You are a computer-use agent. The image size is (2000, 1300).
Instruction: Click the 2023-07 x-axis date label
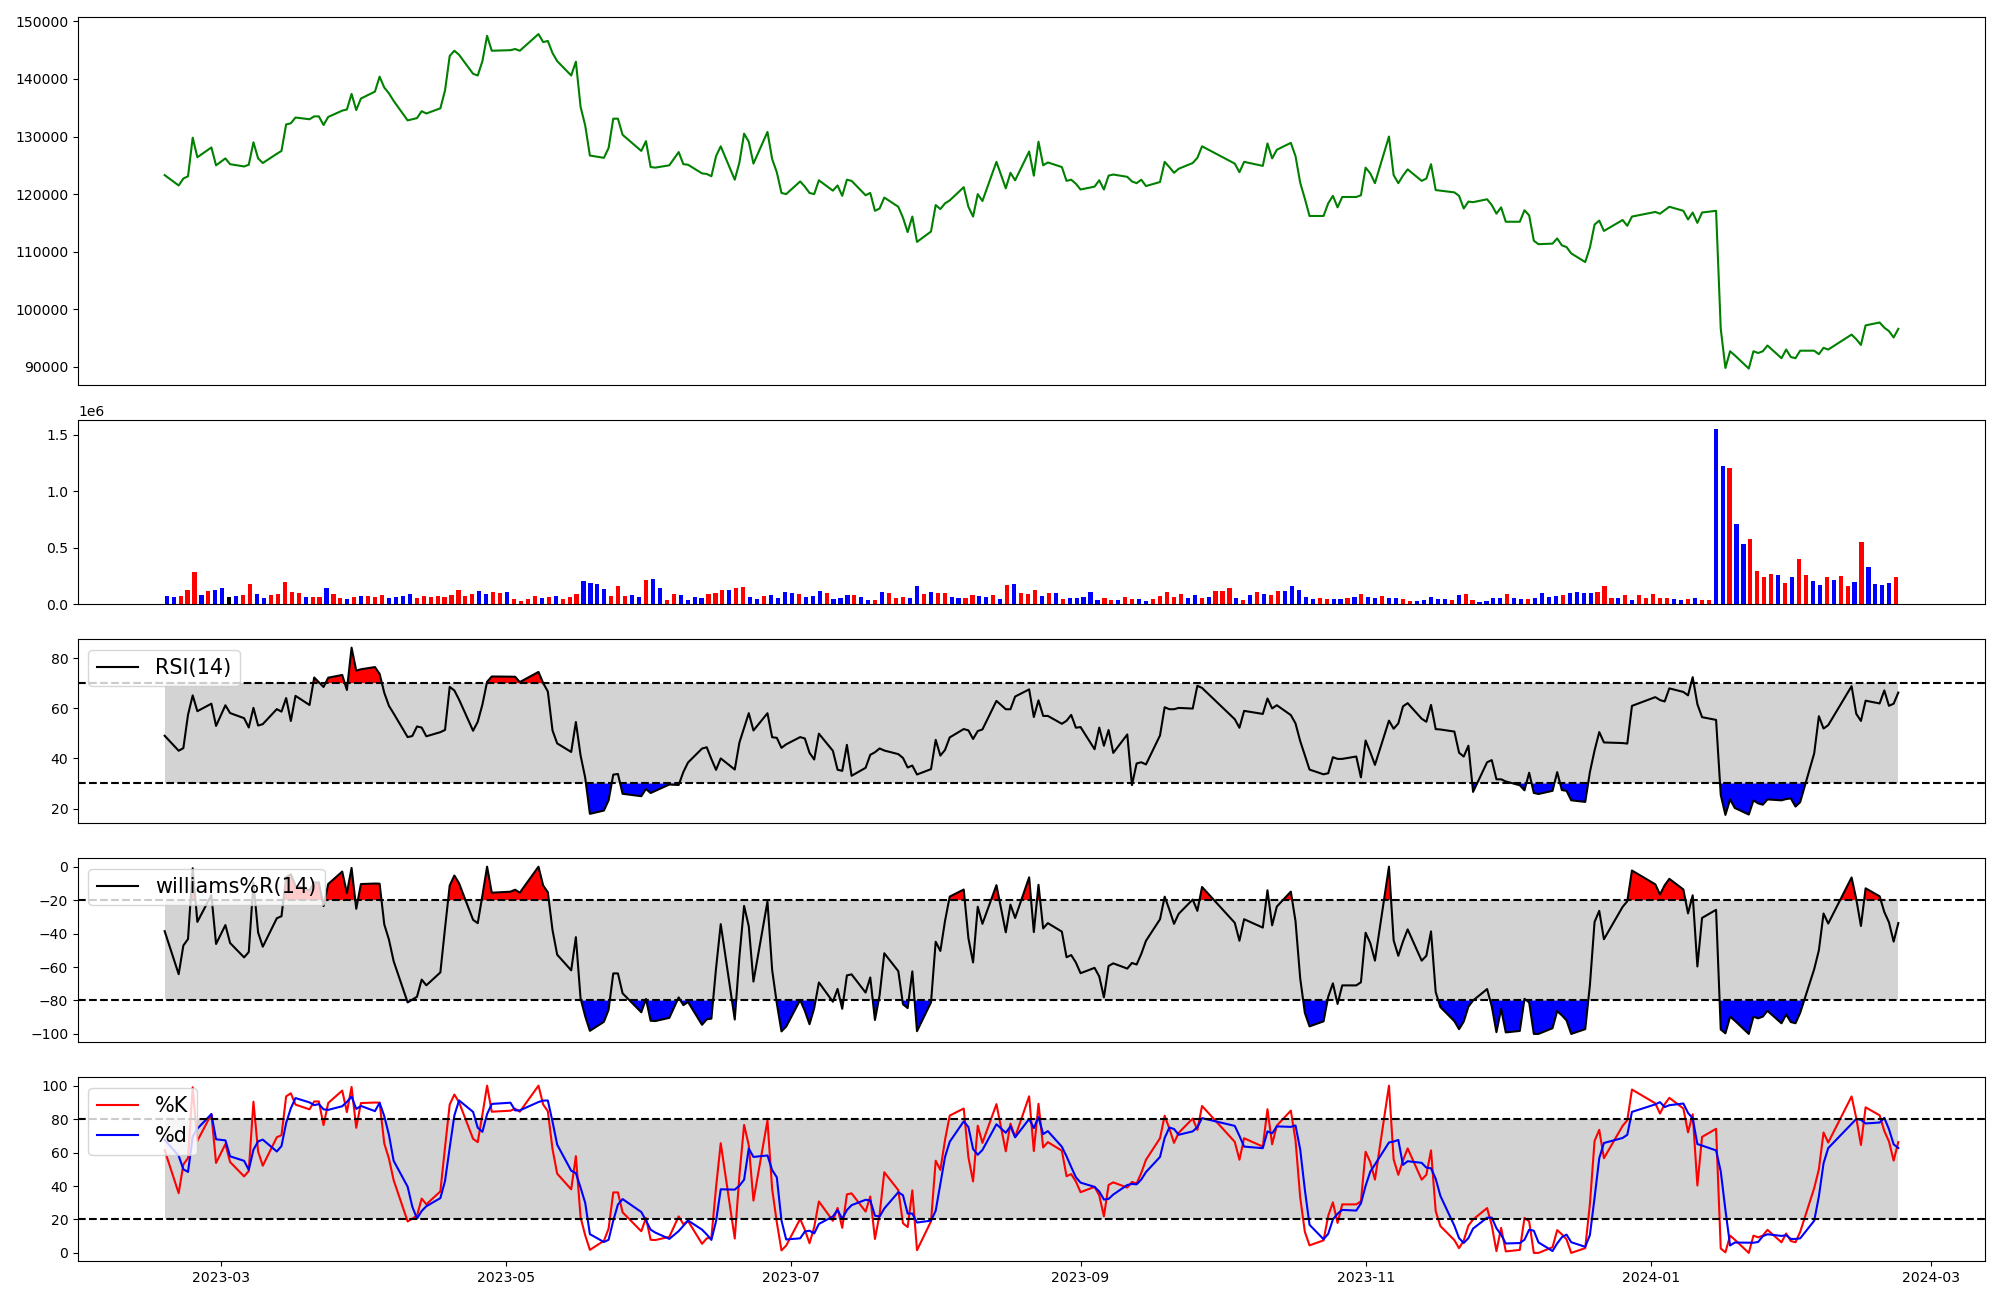click(791, 1276)
